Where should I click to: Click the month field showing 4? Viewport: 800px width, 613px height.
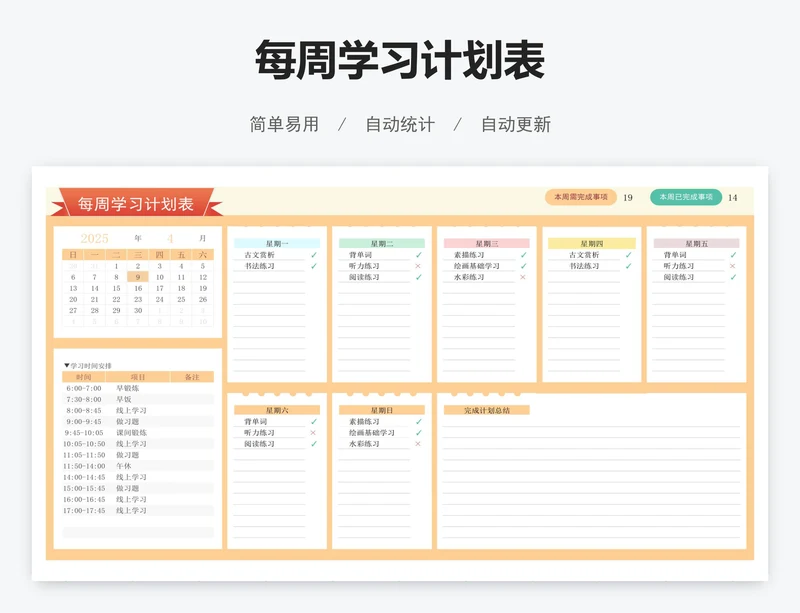(170, 238)
